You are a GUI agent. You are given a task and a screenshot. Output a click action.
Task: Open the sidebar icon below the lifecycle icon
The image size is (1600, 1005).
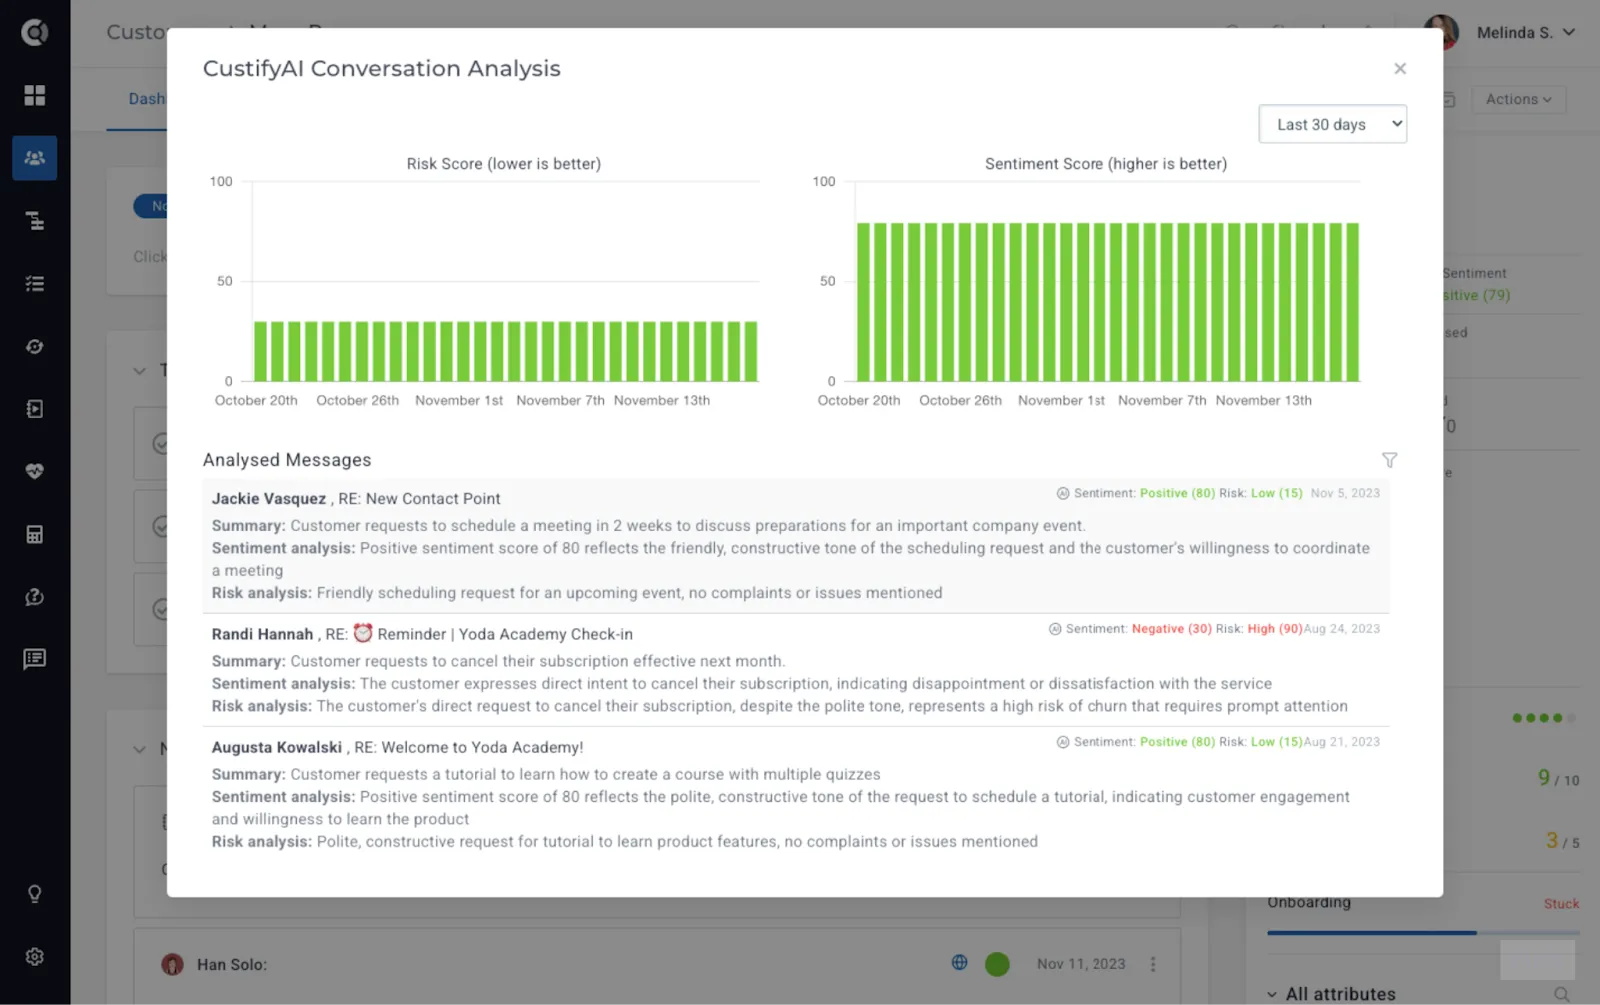(x=35, y=409)
